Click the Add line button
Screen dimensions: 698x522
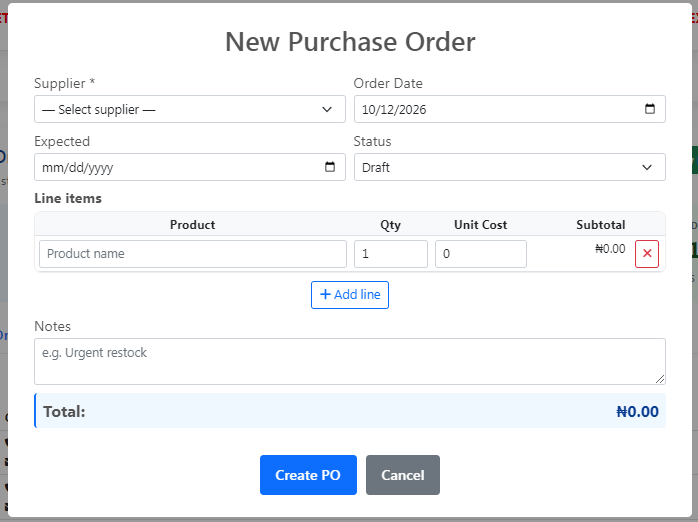tap(350, 295)
